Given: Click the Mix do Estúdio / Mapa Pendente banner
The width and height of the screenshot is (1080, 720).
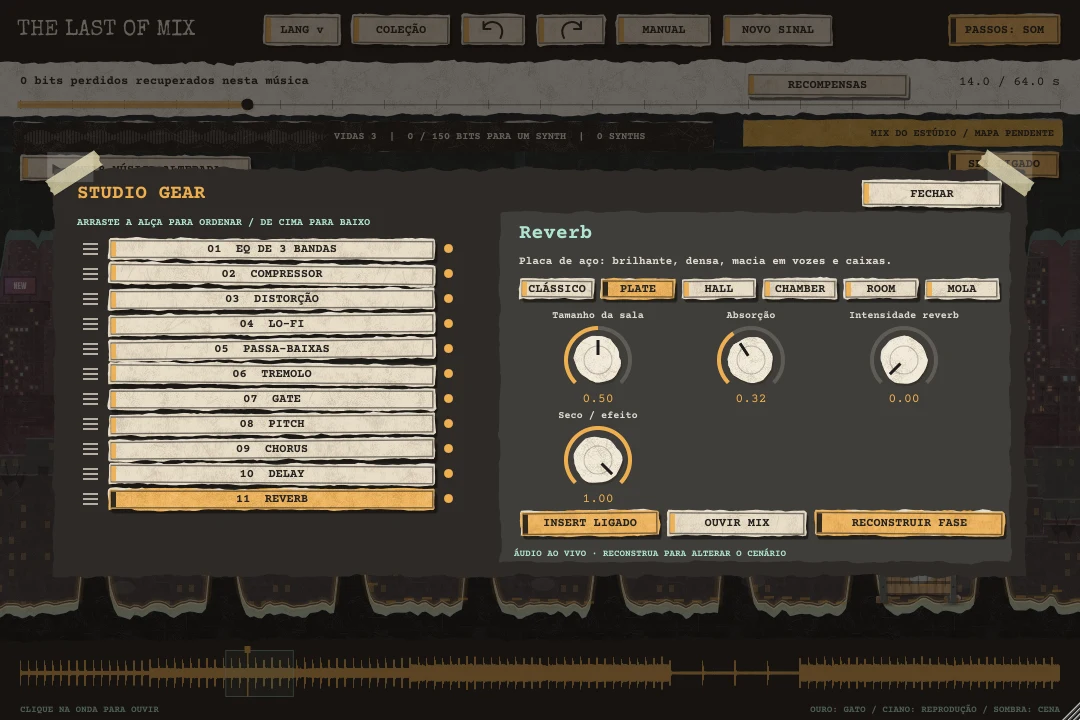Looking at the screenshot, I should click(902, 133).
